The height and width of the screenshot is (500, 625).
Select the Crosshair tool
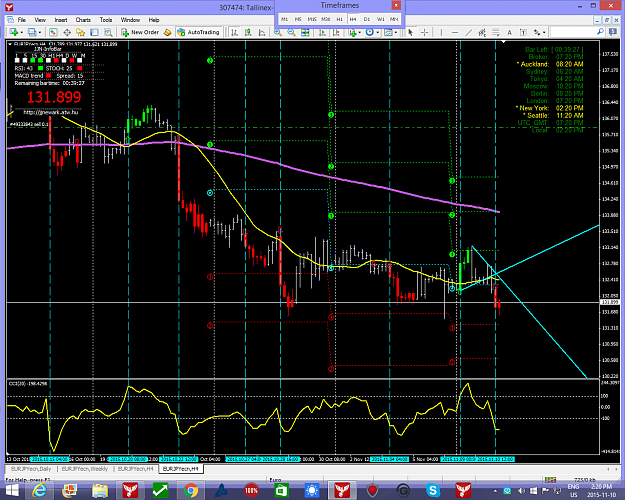pos(425,32)
